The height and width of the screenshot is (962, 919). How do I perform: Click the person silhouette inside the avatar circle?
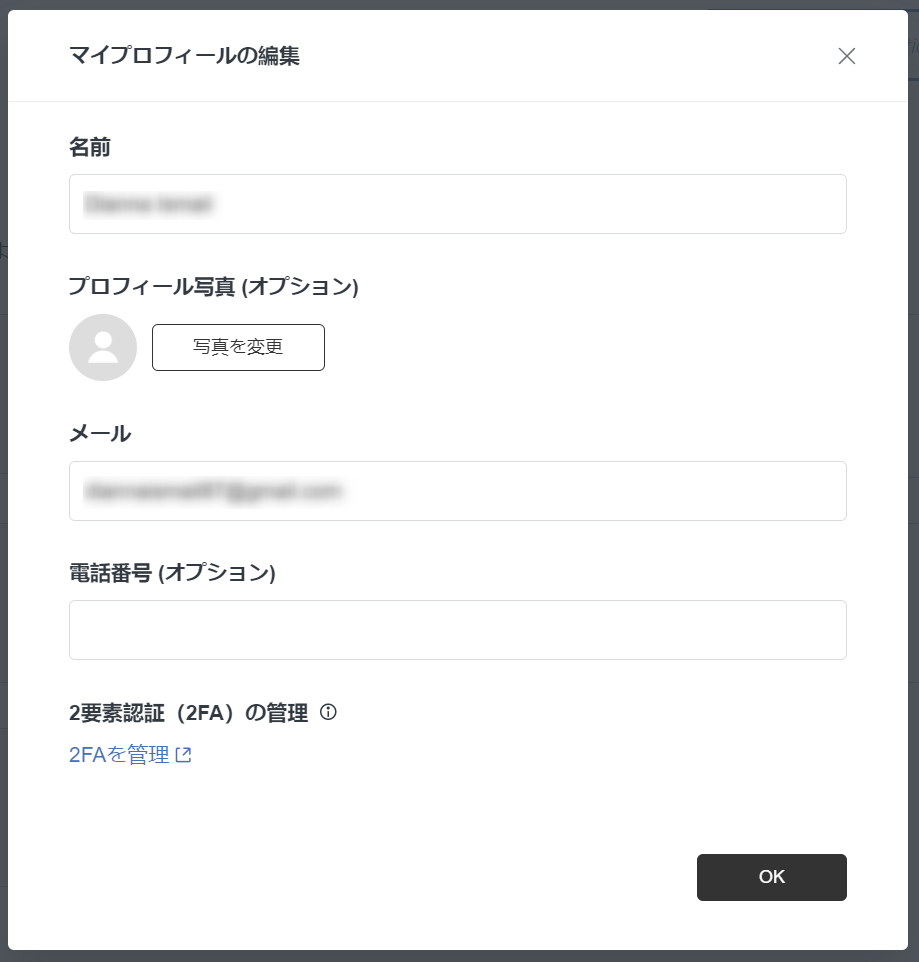[103, 348]
